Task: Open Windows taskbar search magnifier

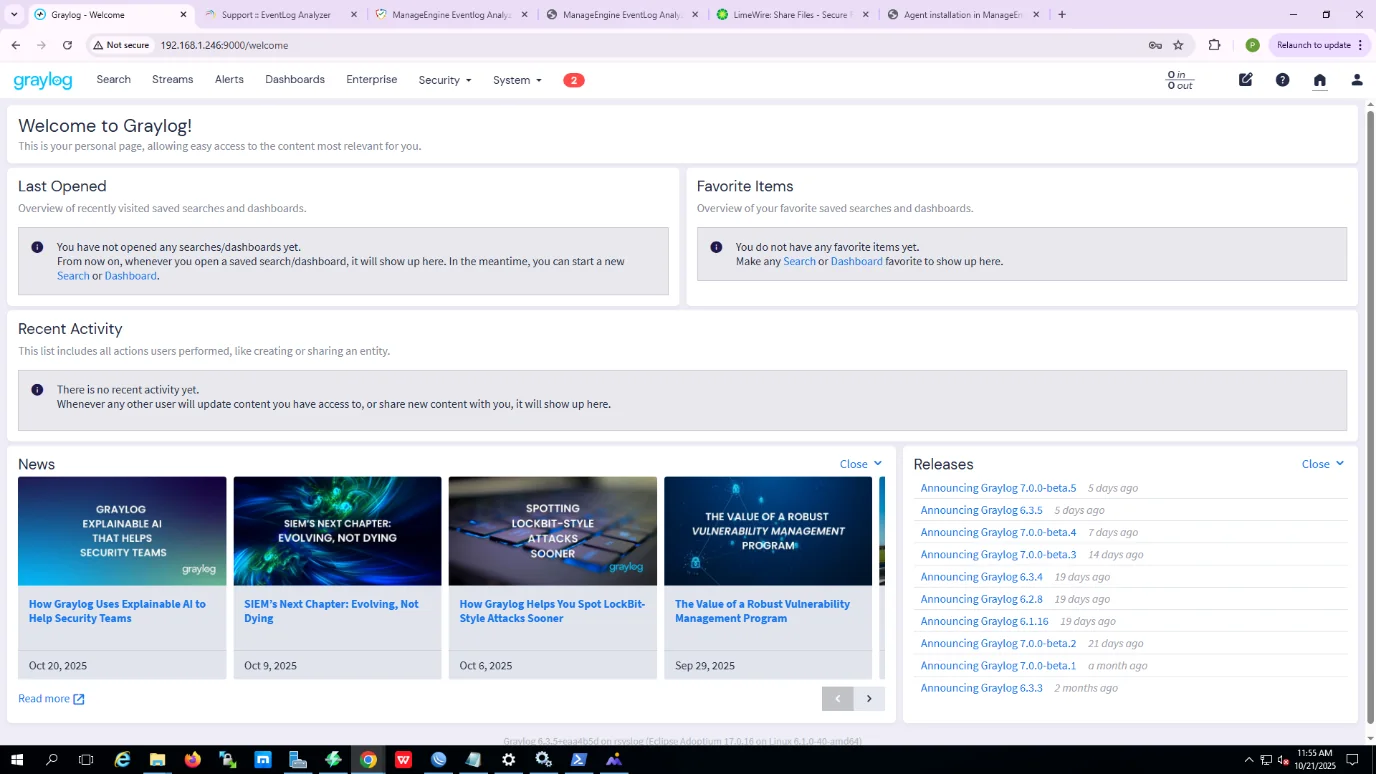Action: click(x=52, y=760)
